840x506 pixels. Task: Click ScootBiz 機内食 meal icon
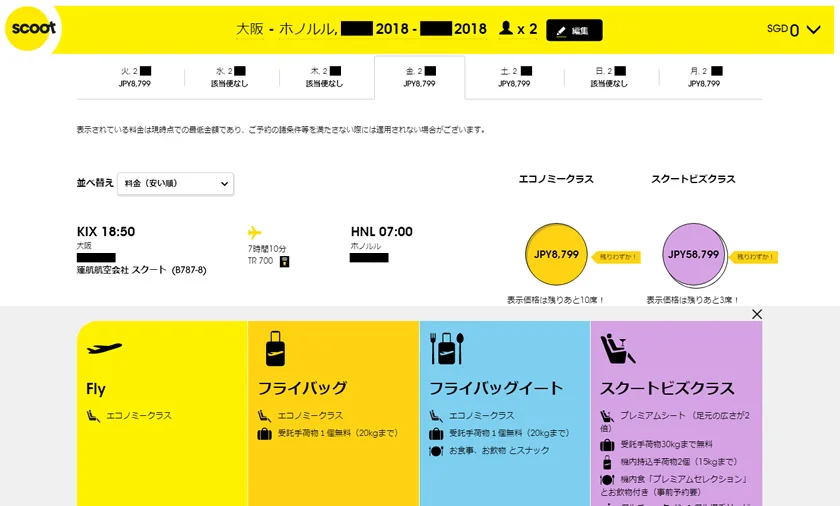coord(607,480)
